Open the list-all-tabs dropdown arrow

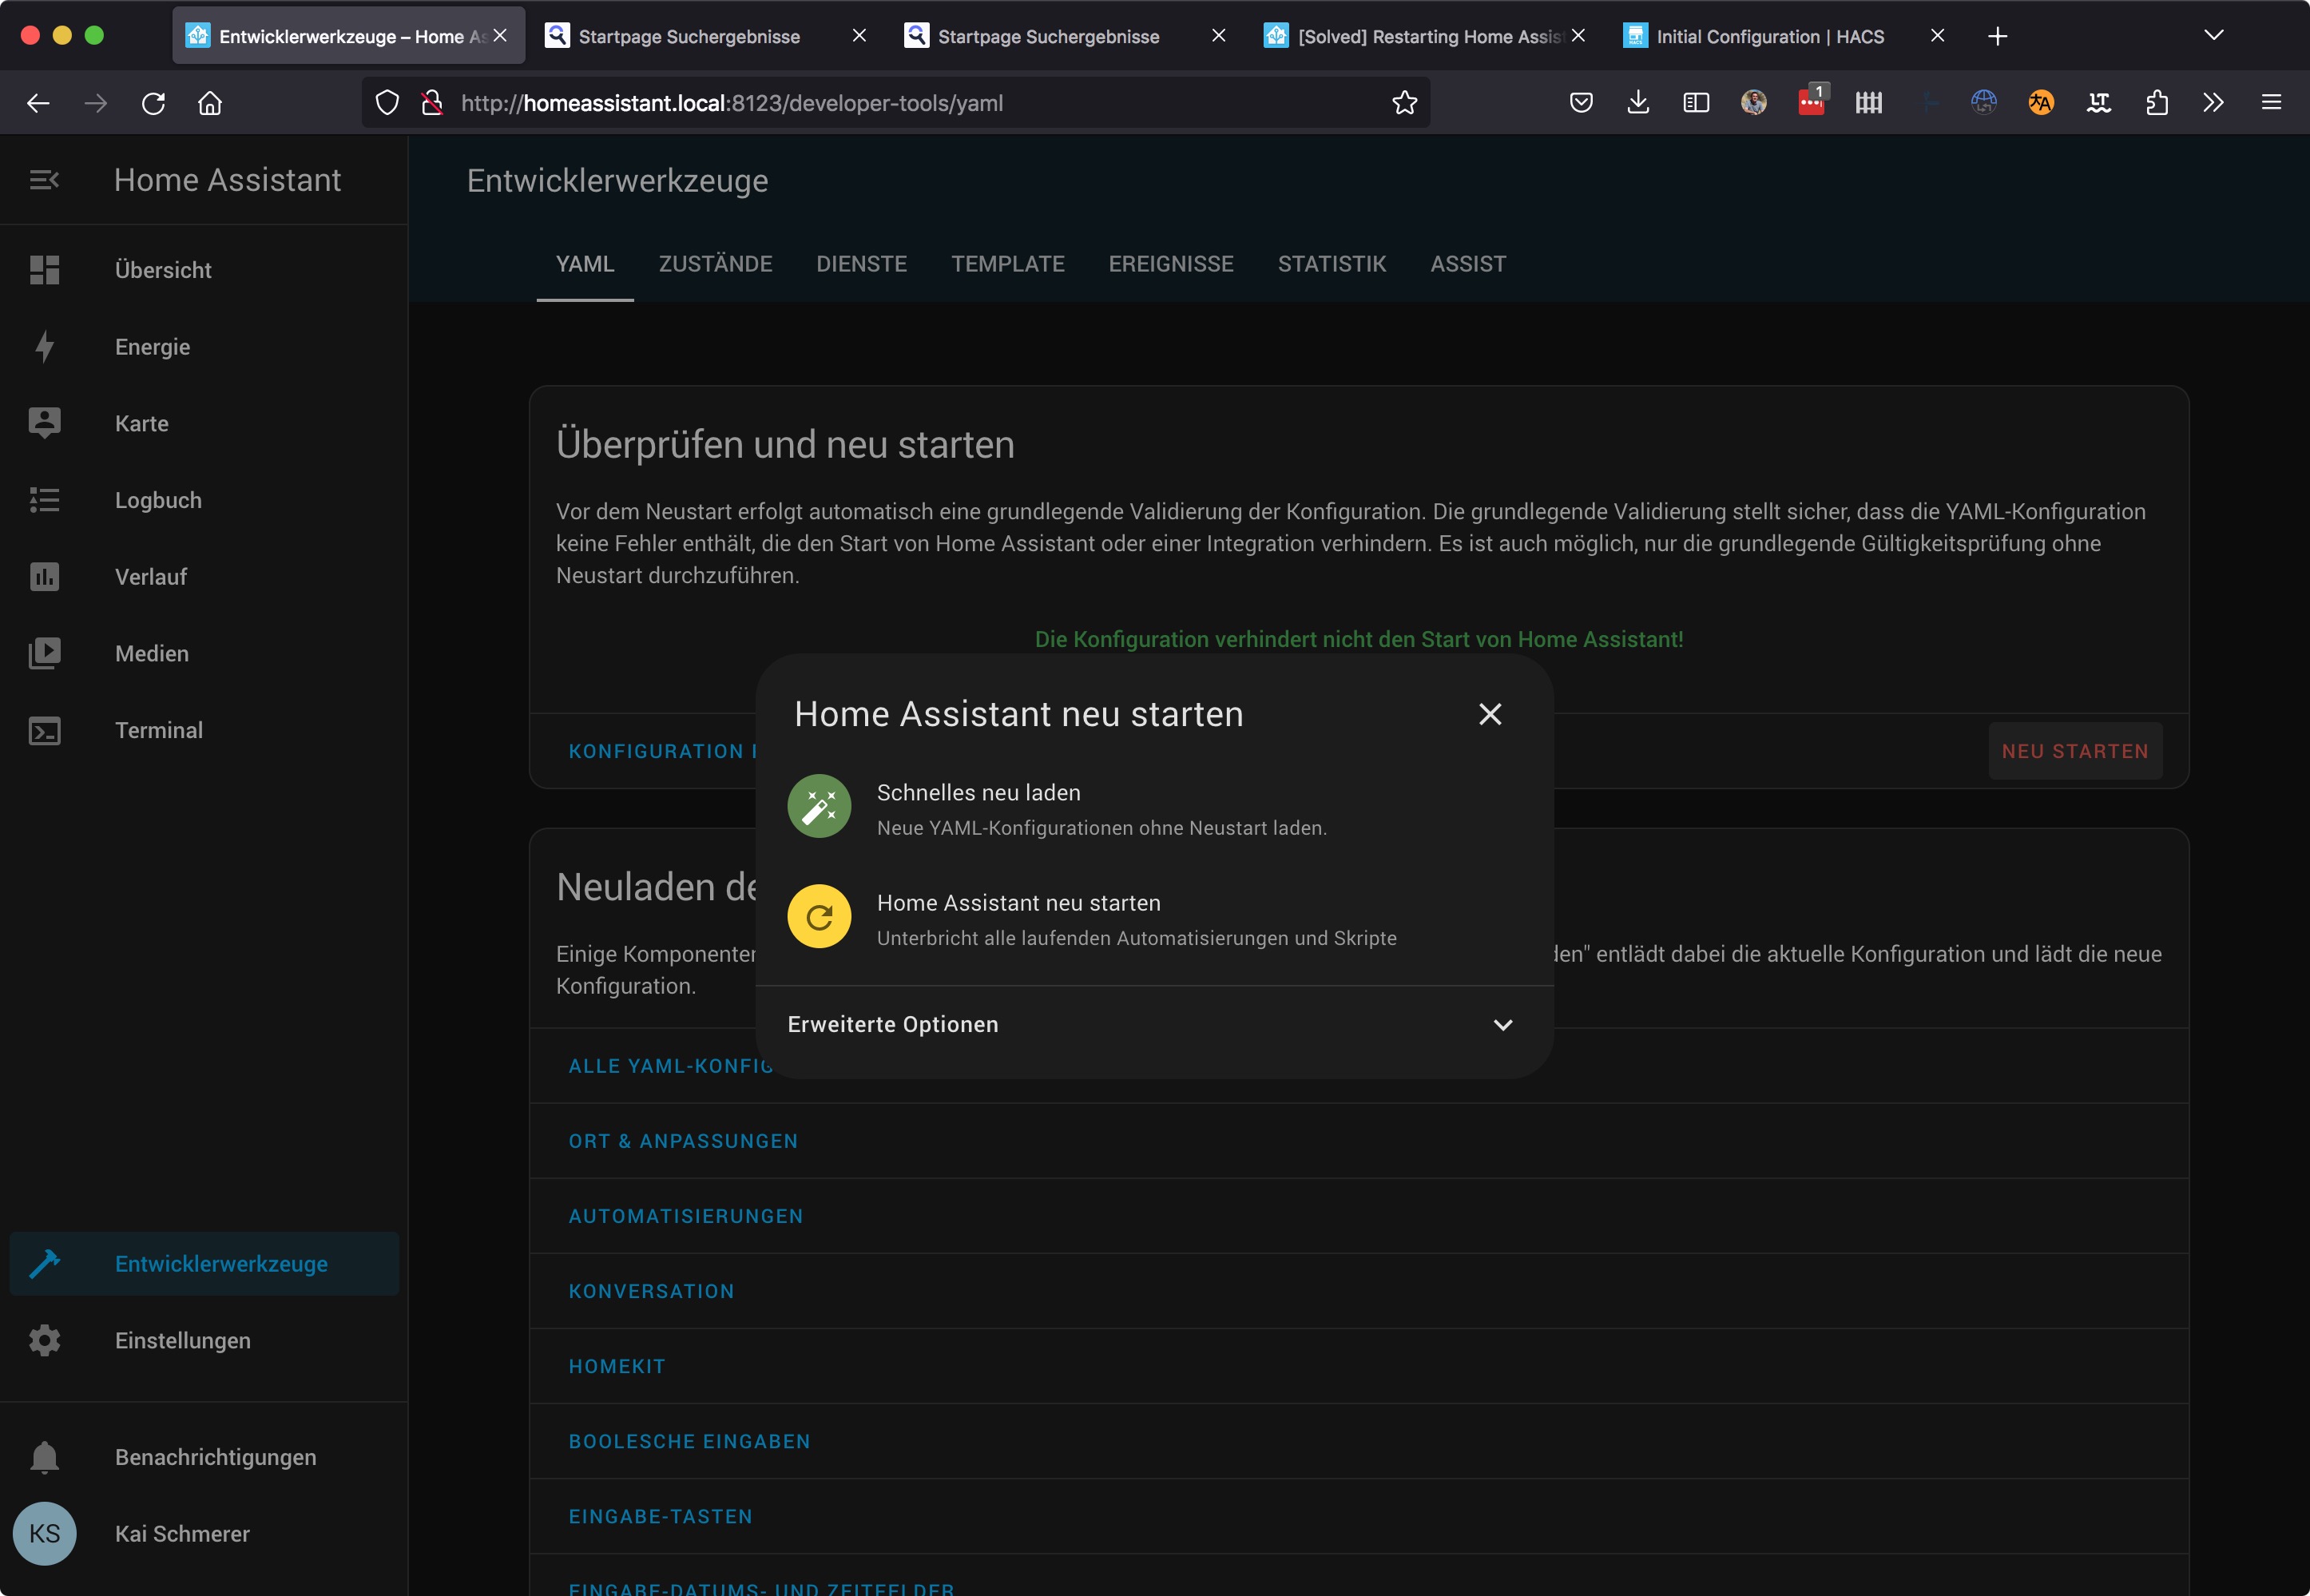point(2213,36)
